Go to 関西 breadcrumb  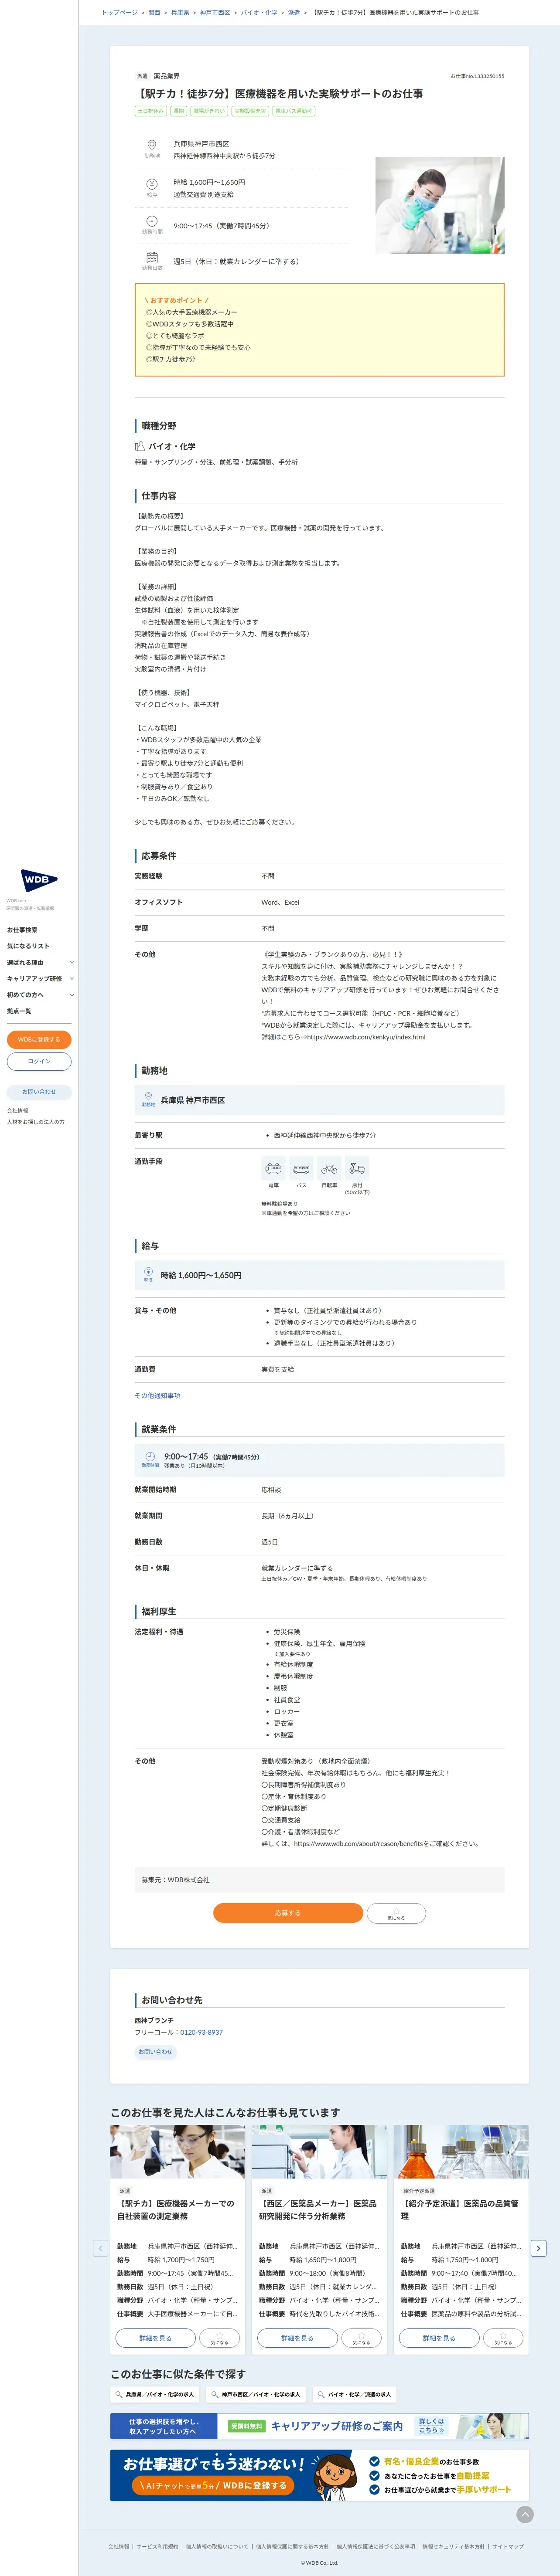(154, 13)
